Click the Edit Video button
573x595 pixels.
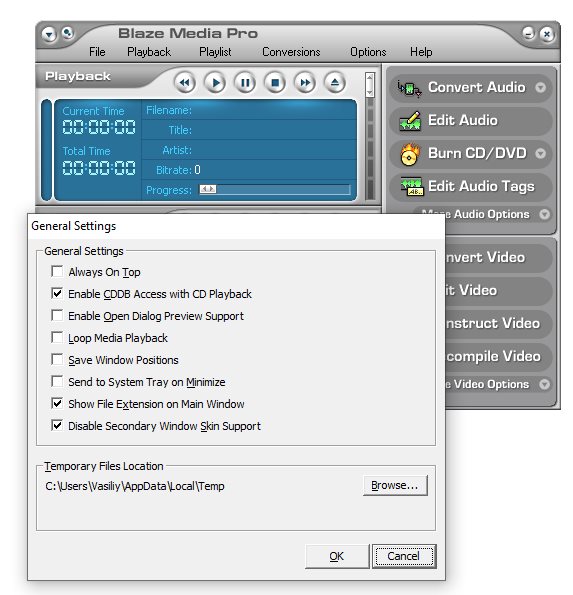coord(498,291)
